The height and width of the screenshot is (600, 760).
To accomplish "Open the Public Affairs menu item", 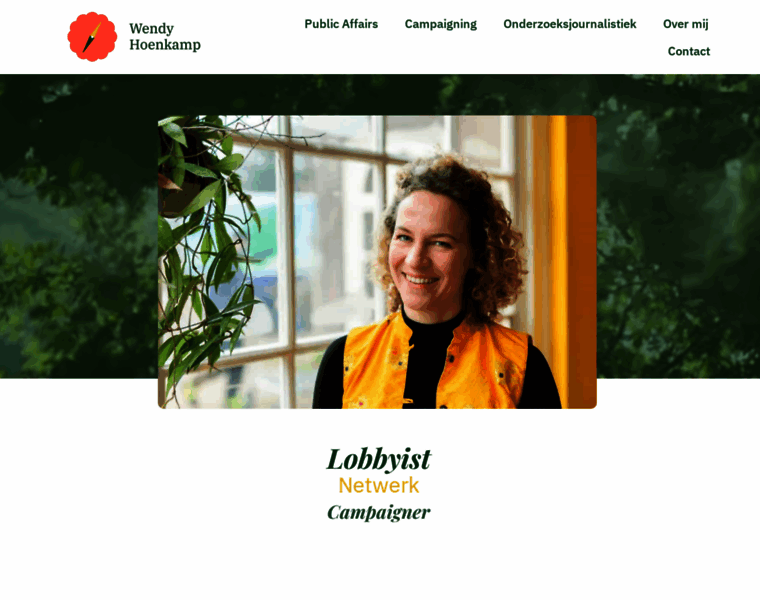I will (x=341, y=24).
